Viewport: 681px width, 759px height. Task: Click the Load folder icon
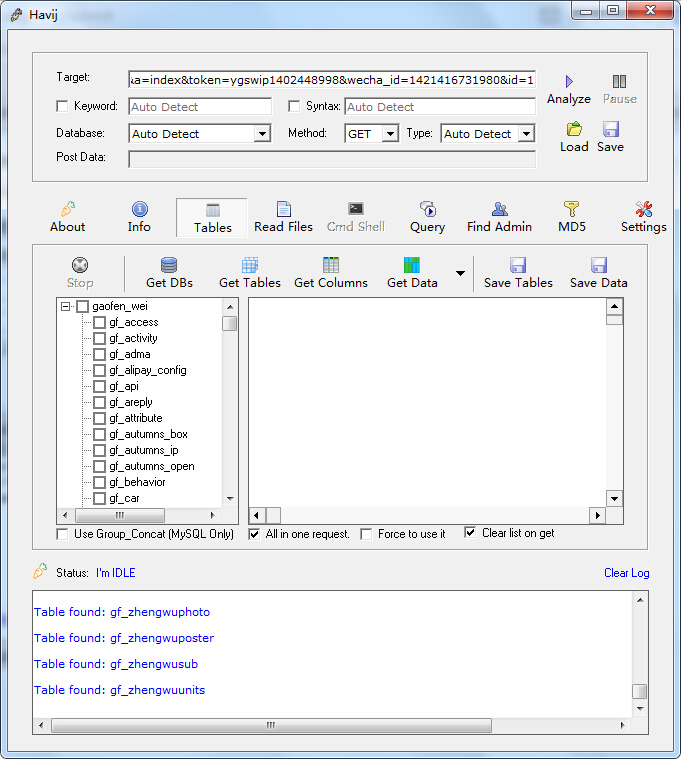(x=574, y=129)
